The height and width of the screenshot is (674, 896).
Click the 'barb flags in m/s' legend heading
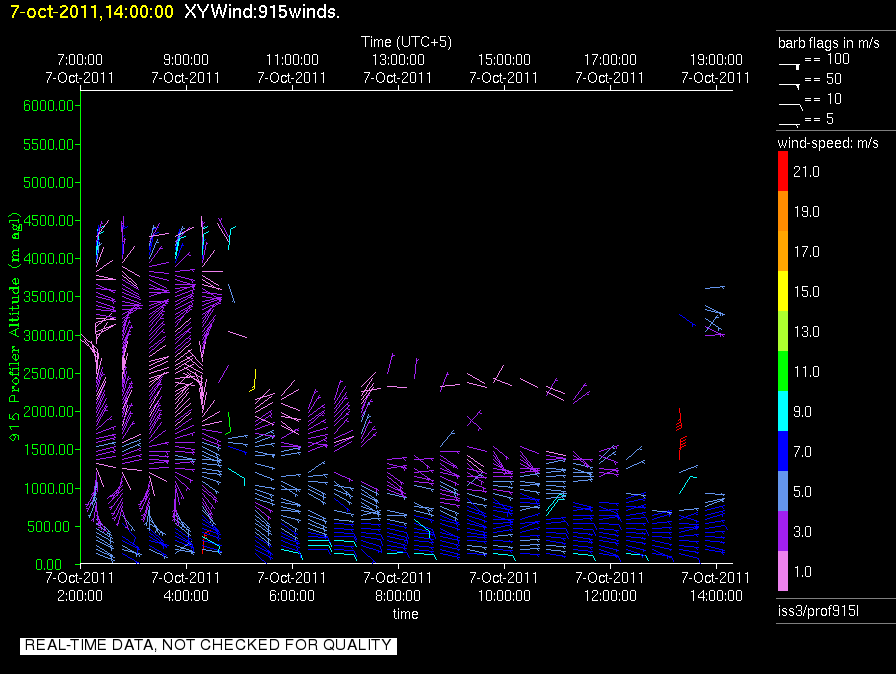point(829,43)
